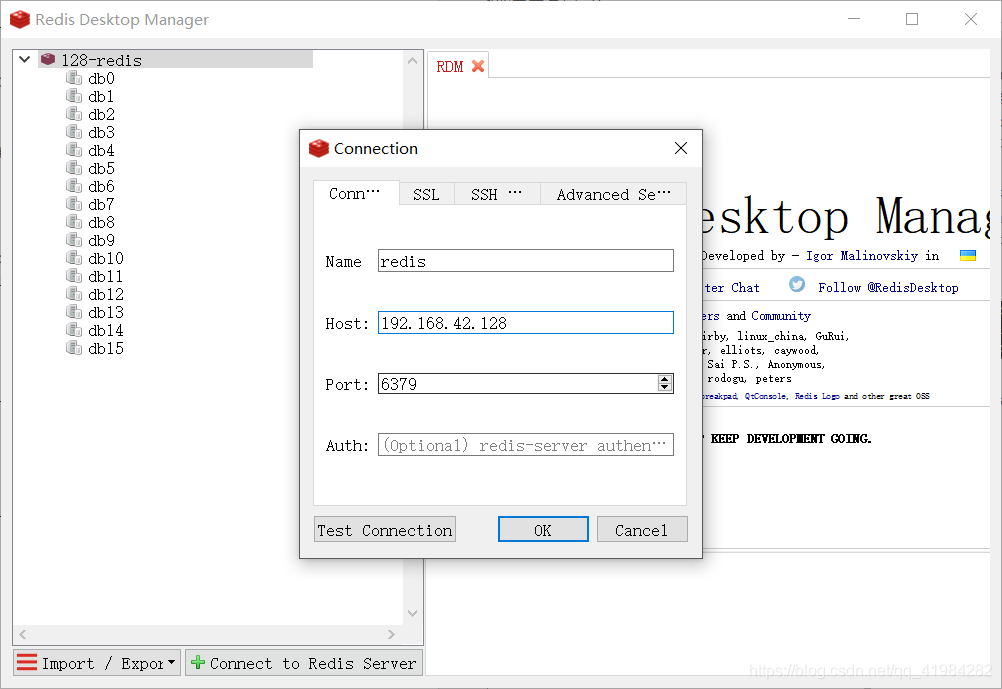Open the Redis Logo link
The height and width of the screenshot is (689, 1002).
click(817, 396)
